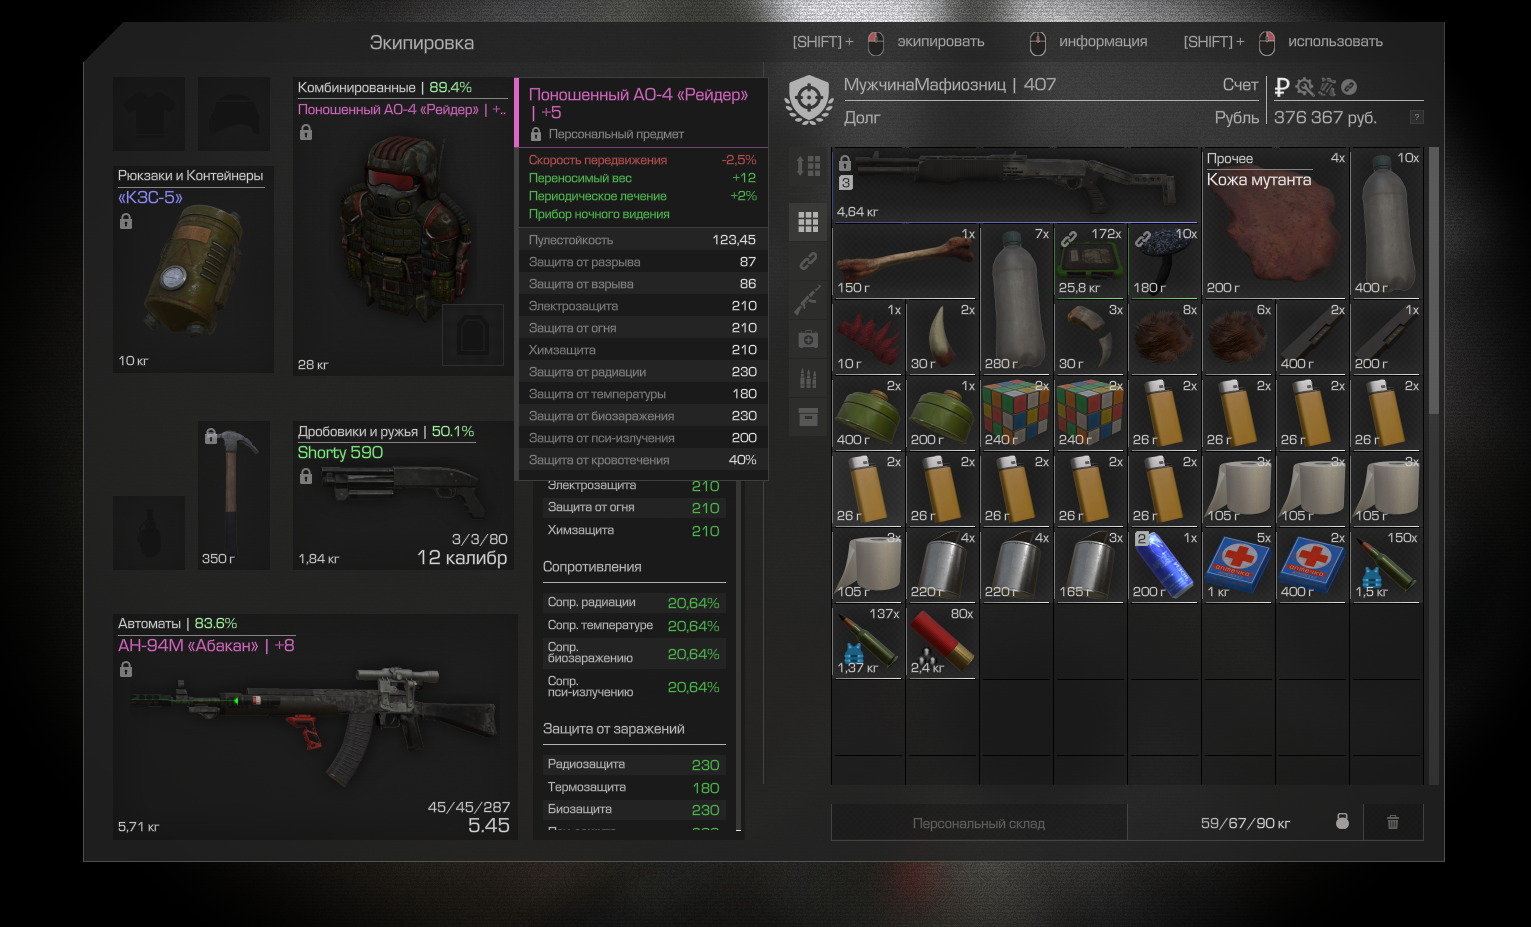This screenshot has height=927, width=1531.
Task: Click the 59/67/90 кг weight readout
Action: tap(1245, 823)
